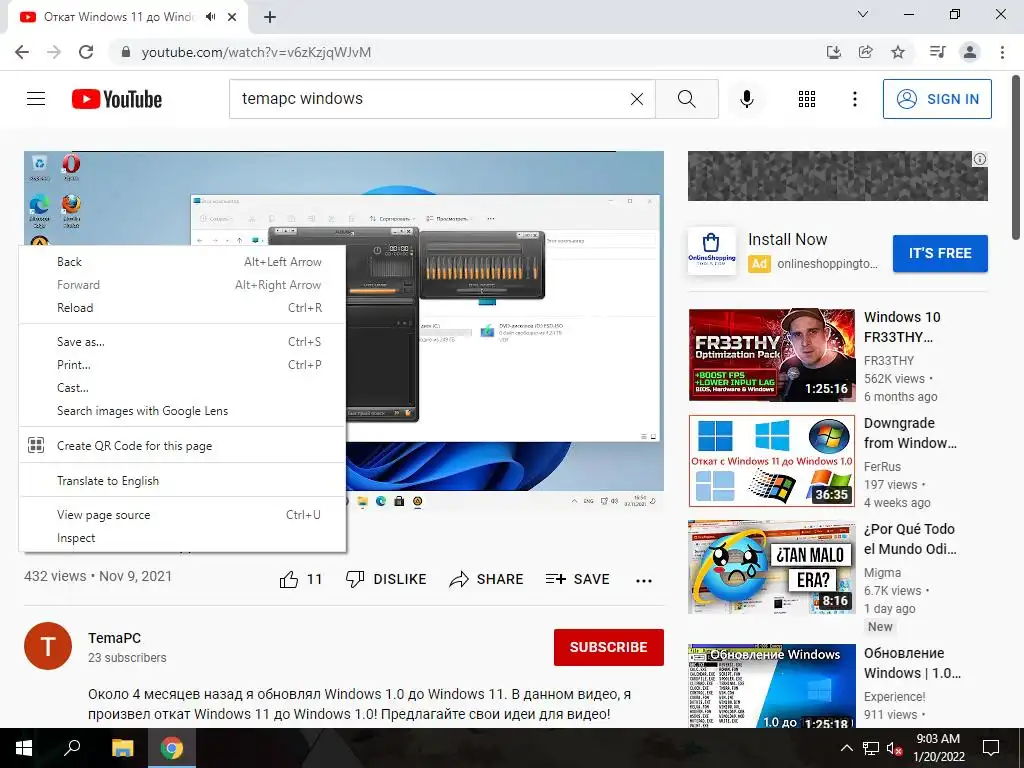Choose Translate to English

[x=182, y=481]
